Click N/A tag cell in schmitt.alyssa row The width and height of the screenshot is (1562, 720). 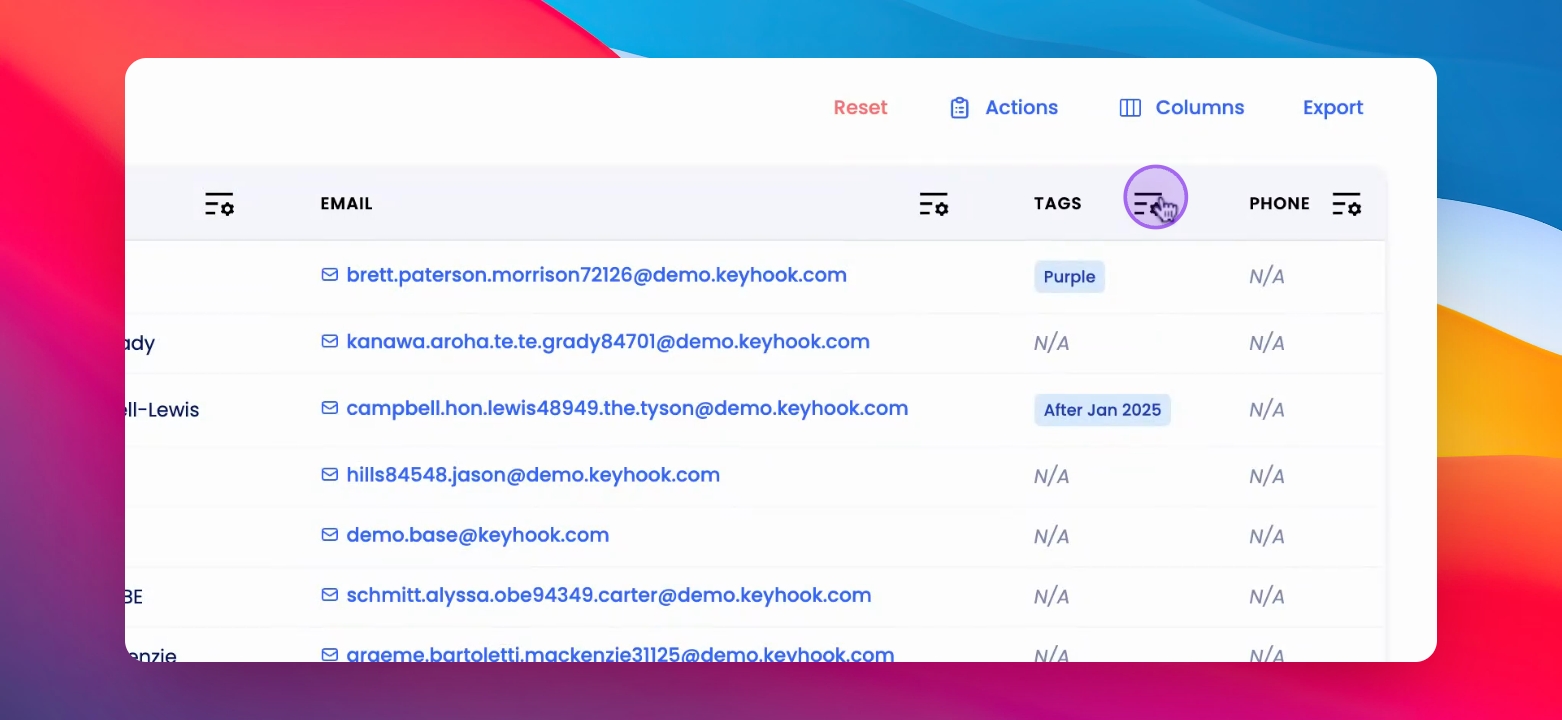1052,596
